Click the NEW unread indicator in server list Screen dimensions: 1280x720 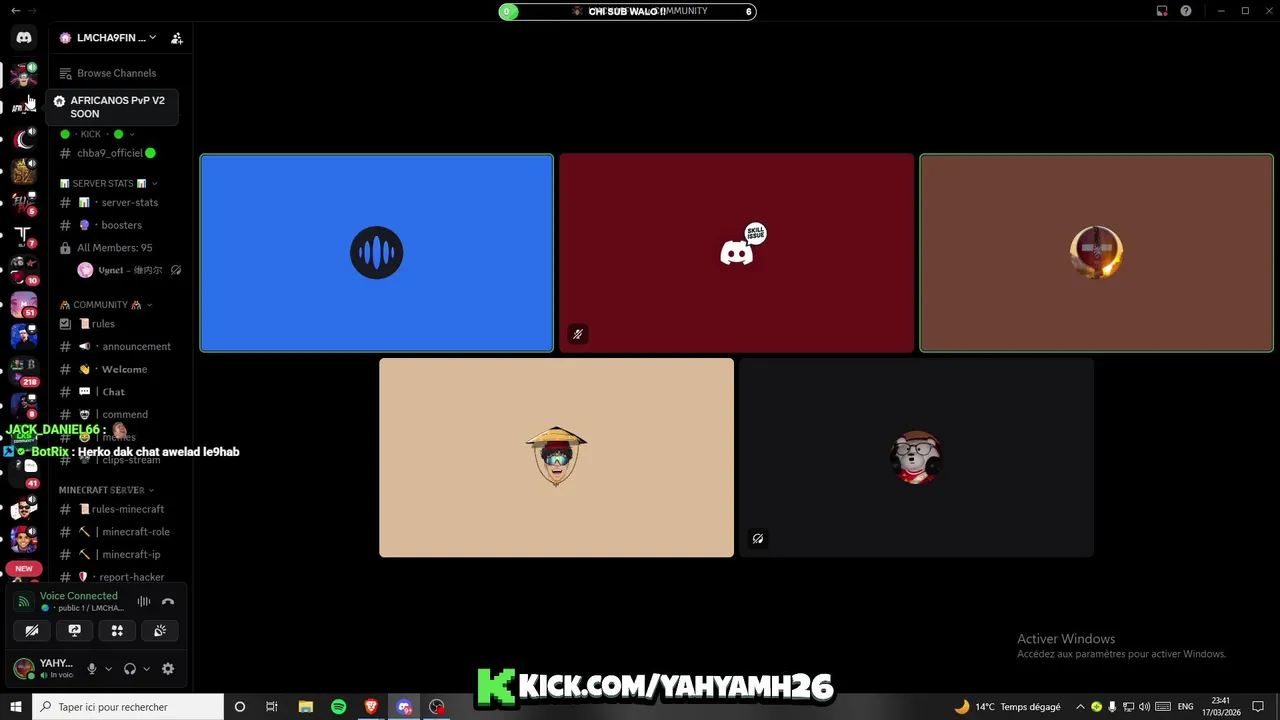tap(24, 568)
